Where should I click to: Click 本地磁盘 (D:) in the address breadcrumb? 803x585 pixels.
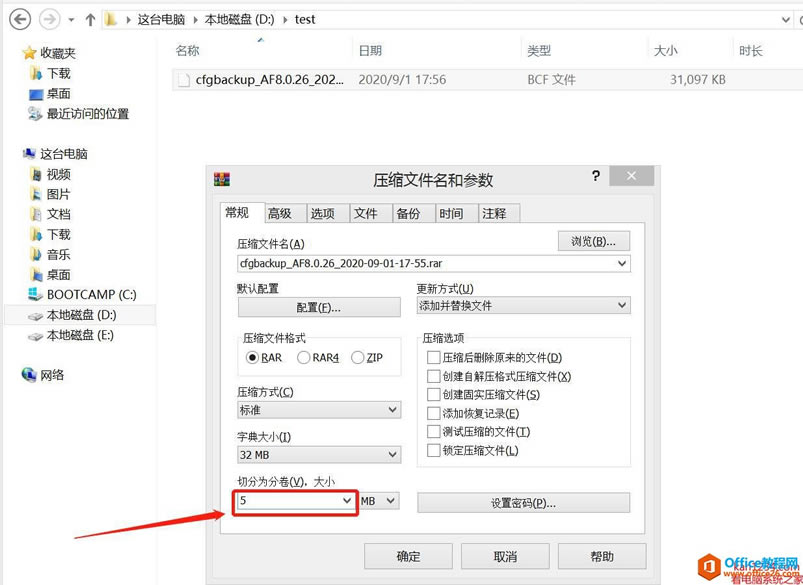pos(240,20)
